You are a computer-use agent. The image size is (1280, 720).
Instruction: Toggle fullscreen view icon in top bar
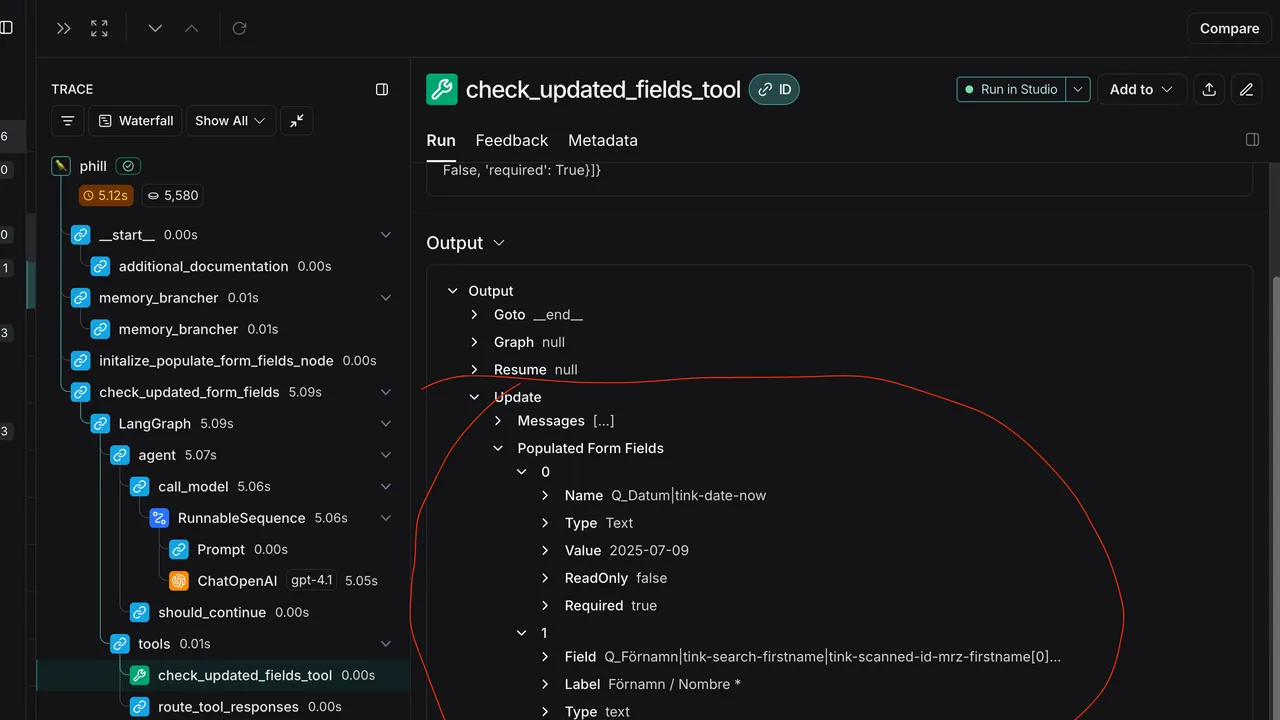99,28
